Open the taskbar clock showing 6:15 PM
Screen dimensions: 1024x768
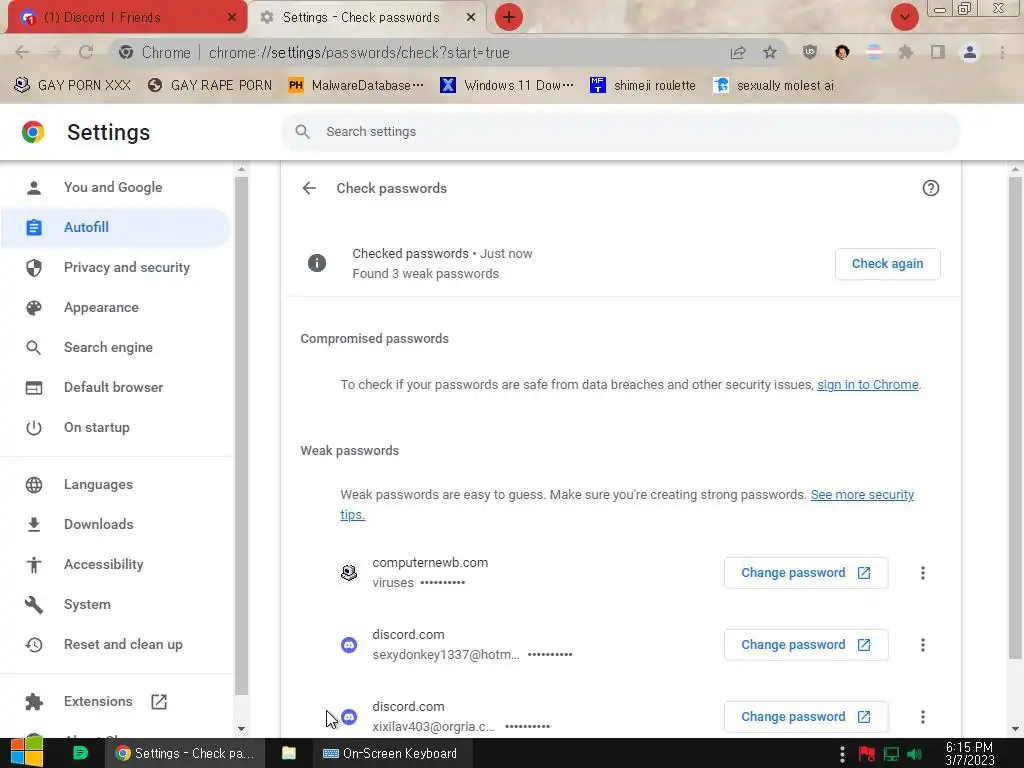(970, 753)
